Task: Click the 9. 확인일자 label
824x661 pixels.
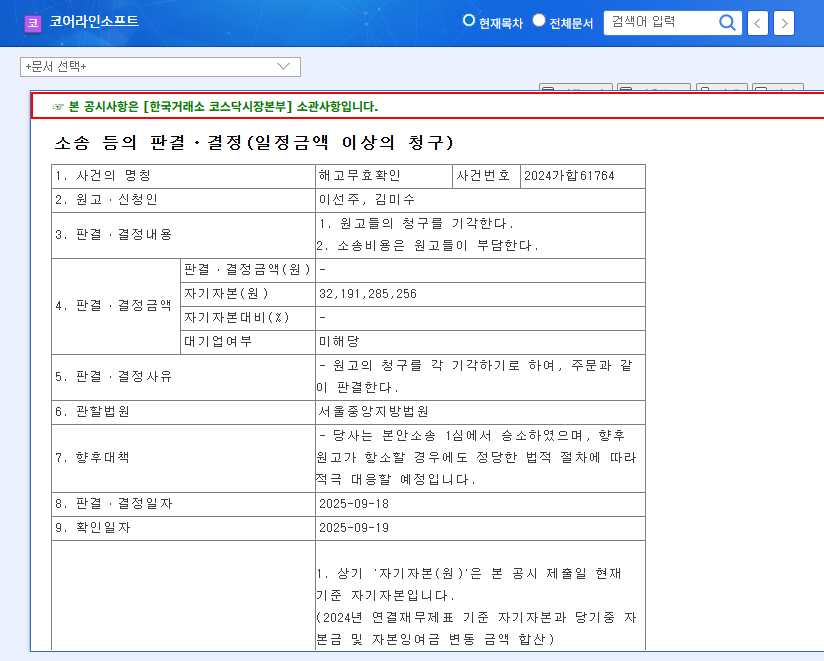Action: point(92,528)
